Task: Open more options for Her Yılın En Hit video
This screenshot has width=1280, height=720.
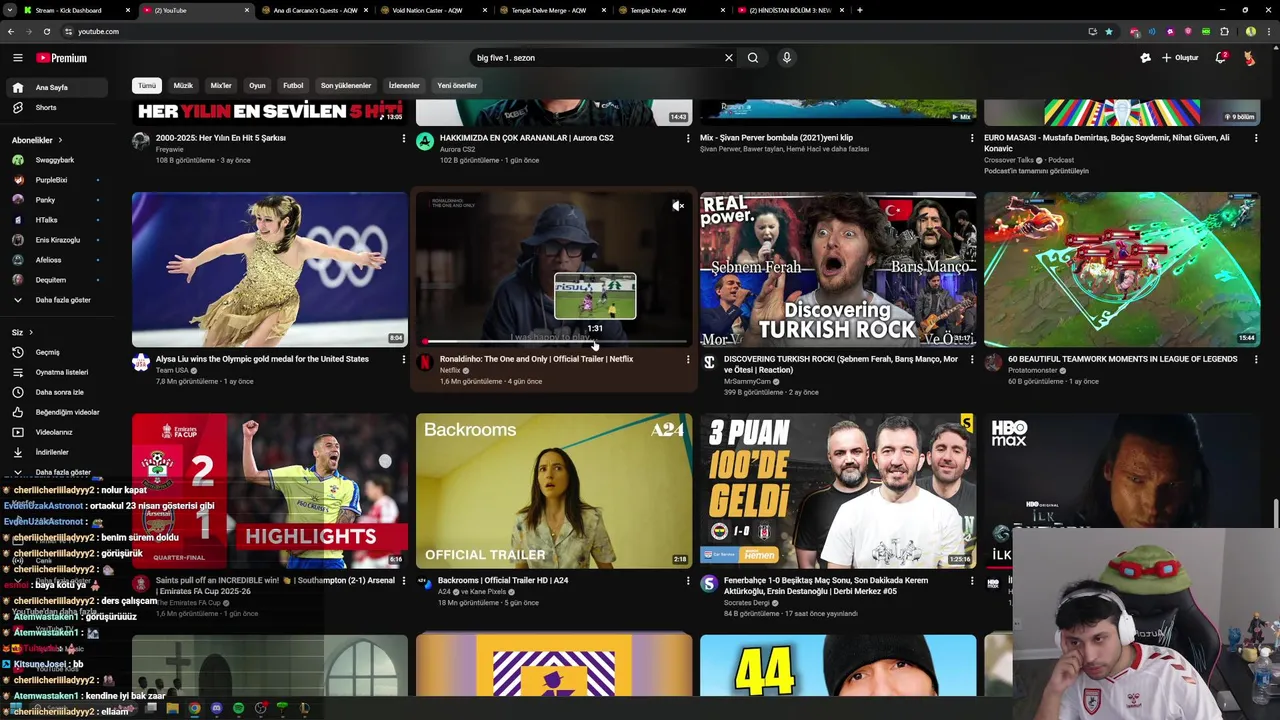Action: 404,138
